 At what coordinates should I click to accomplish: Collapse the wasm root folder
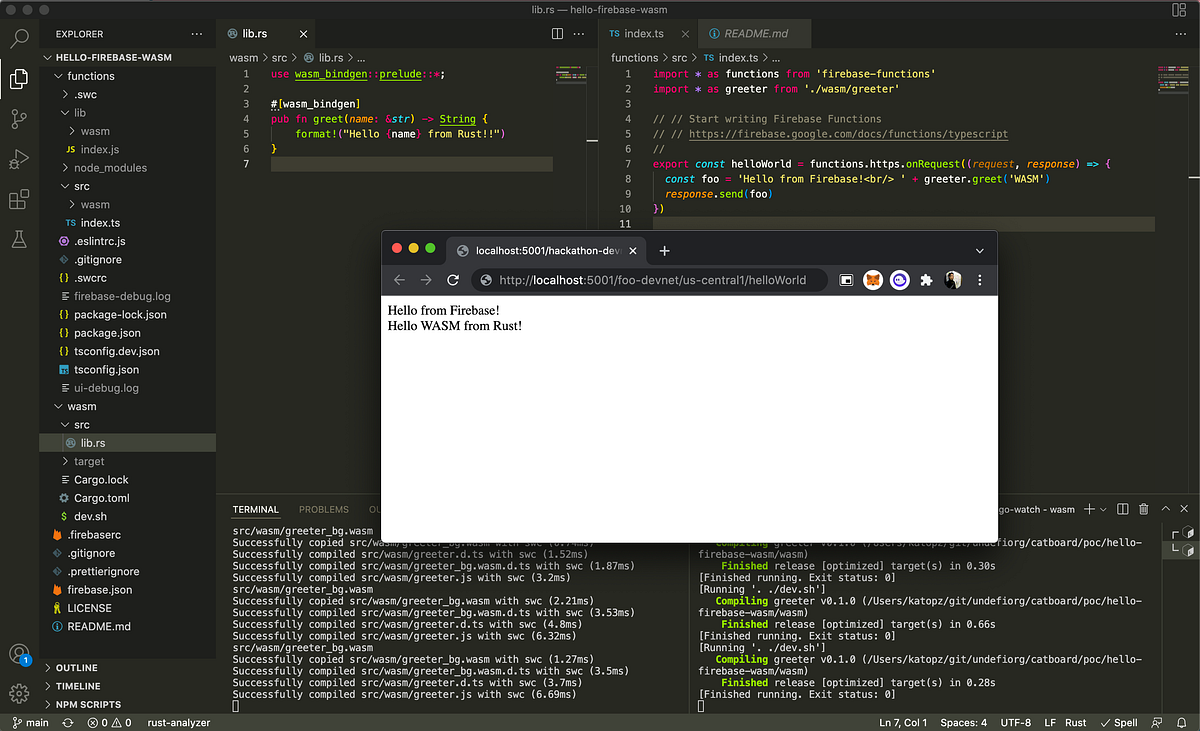click(82, 406)
